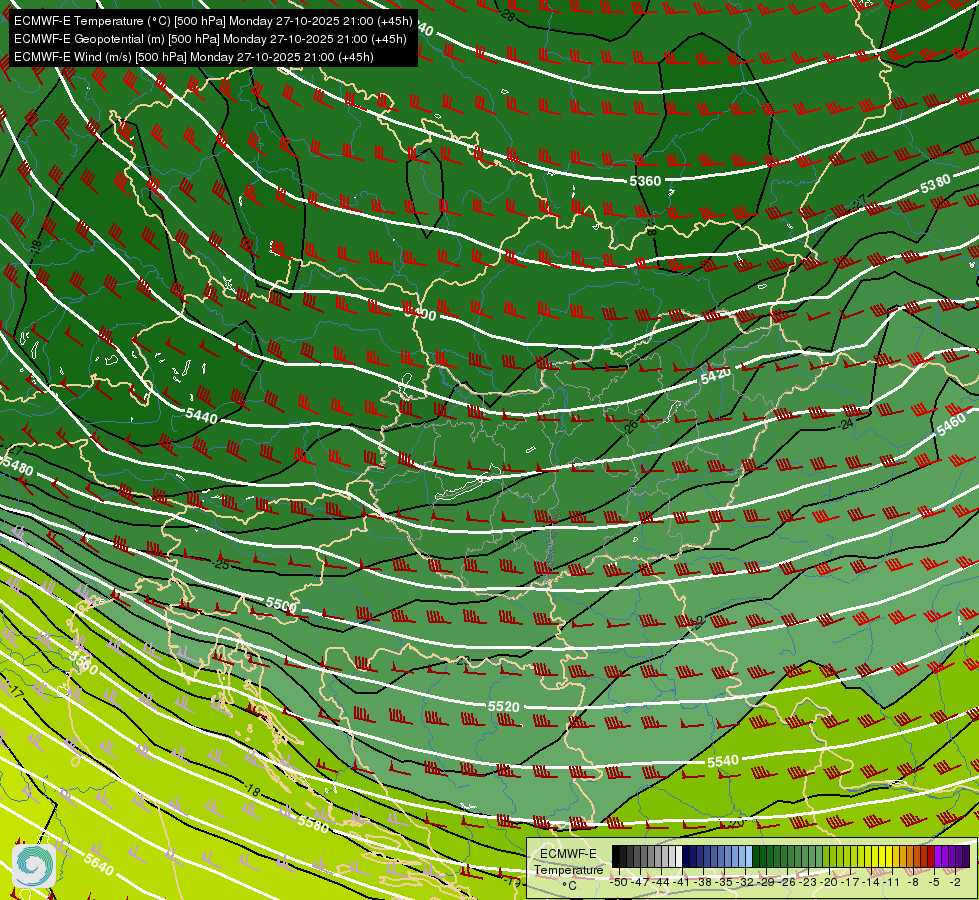Click the -41 value on legend scale

tap(683, 882)
